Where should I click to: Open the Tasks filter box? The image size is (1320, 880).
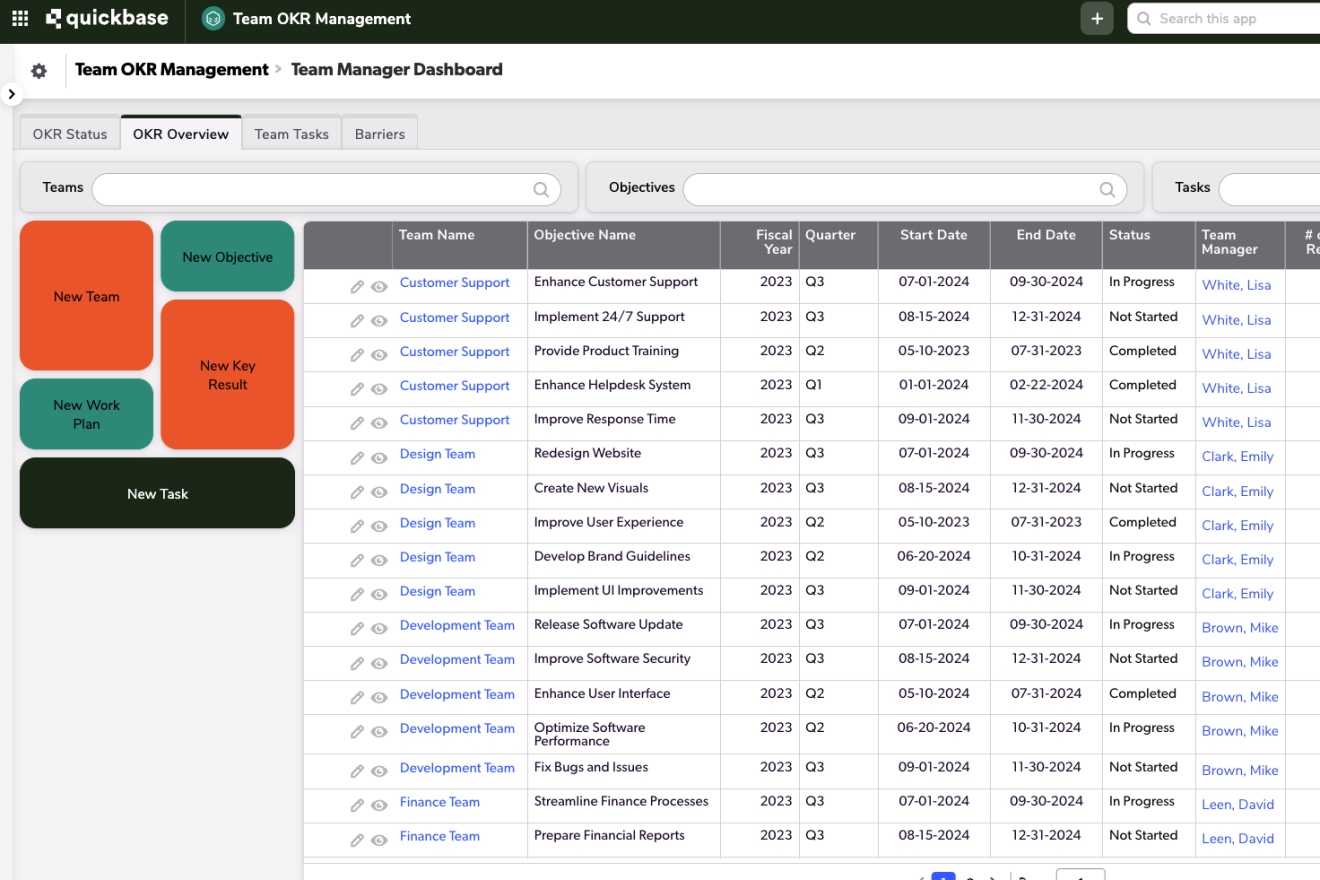[1268, 189]
